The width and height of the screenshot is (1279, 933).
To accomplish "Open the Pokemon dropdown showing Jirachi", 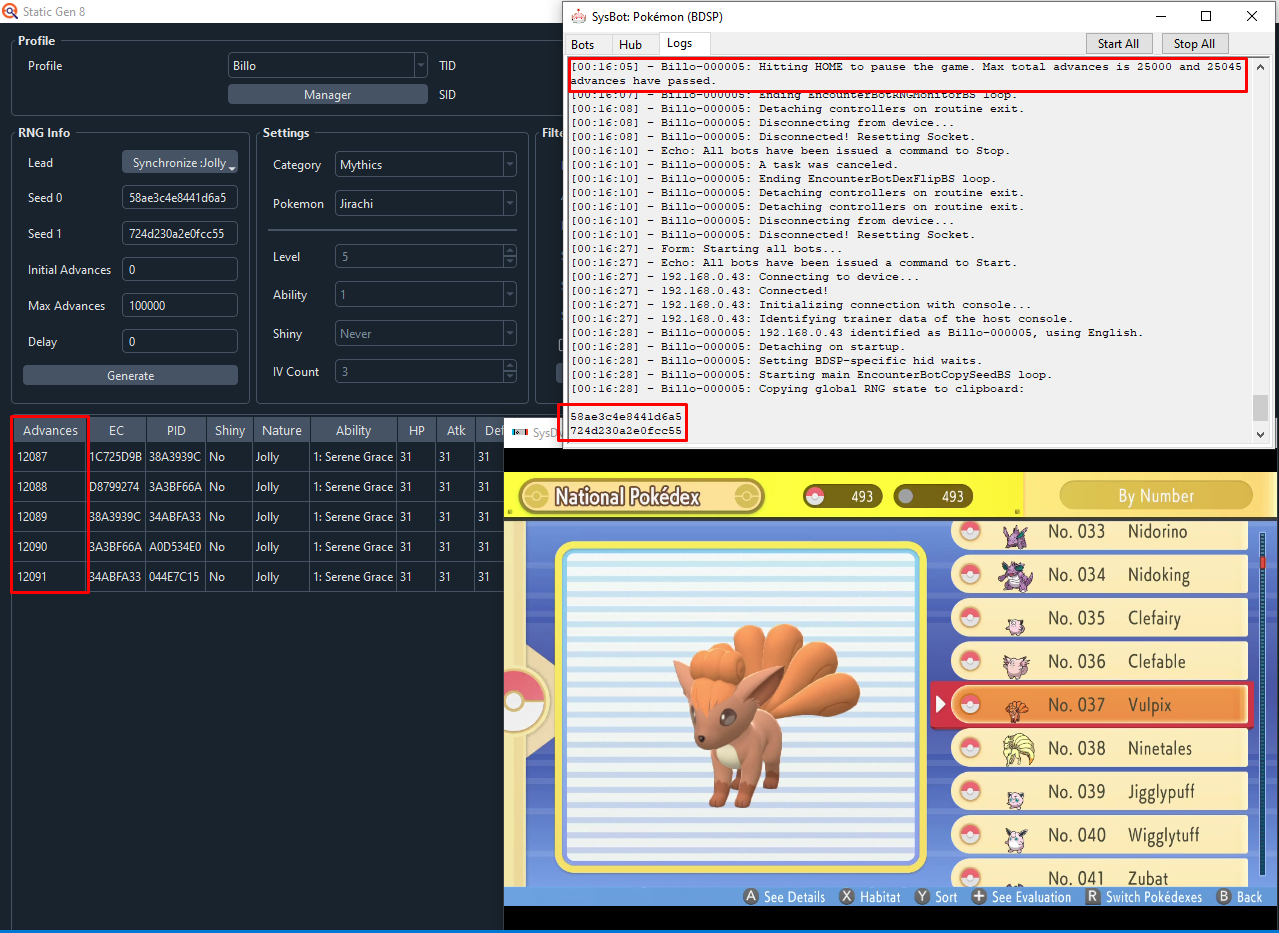I will coord(426,204).
